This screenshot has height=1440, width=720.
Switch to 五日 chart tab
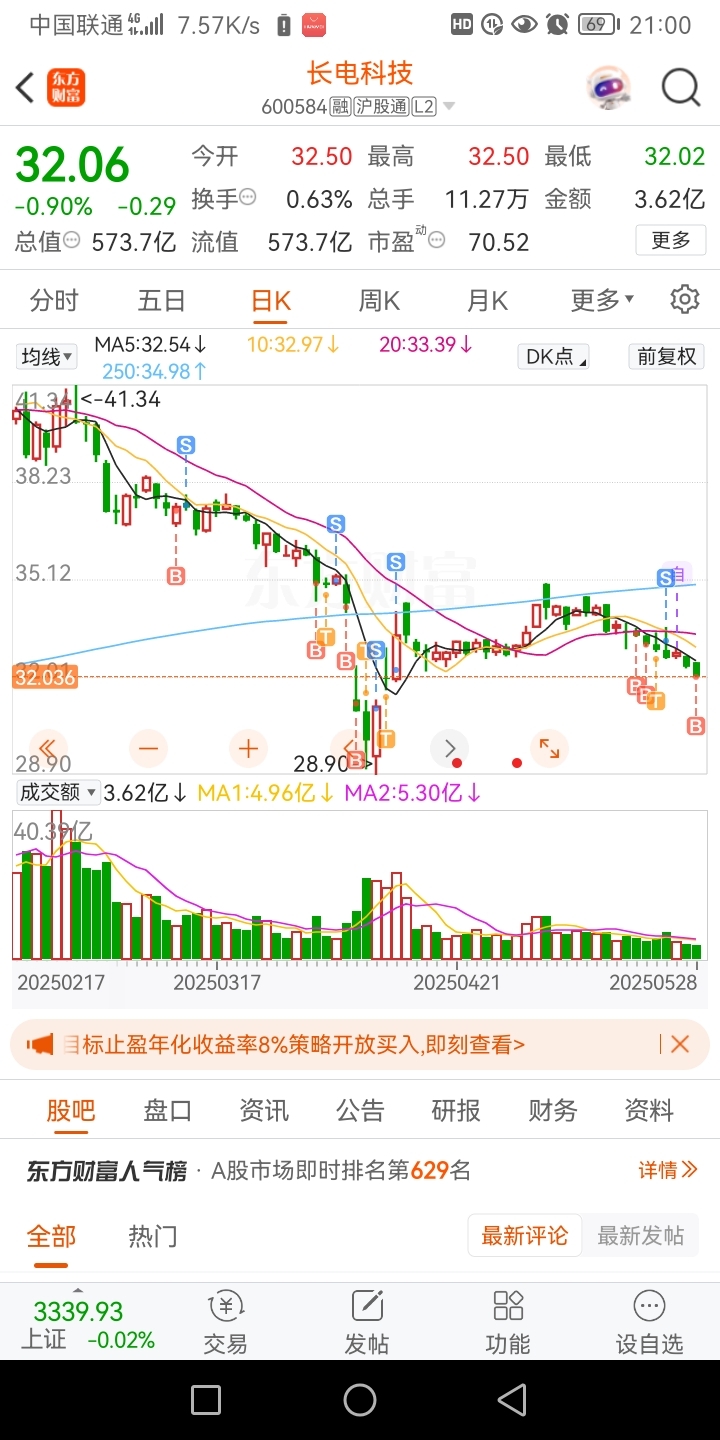(162, 299)
